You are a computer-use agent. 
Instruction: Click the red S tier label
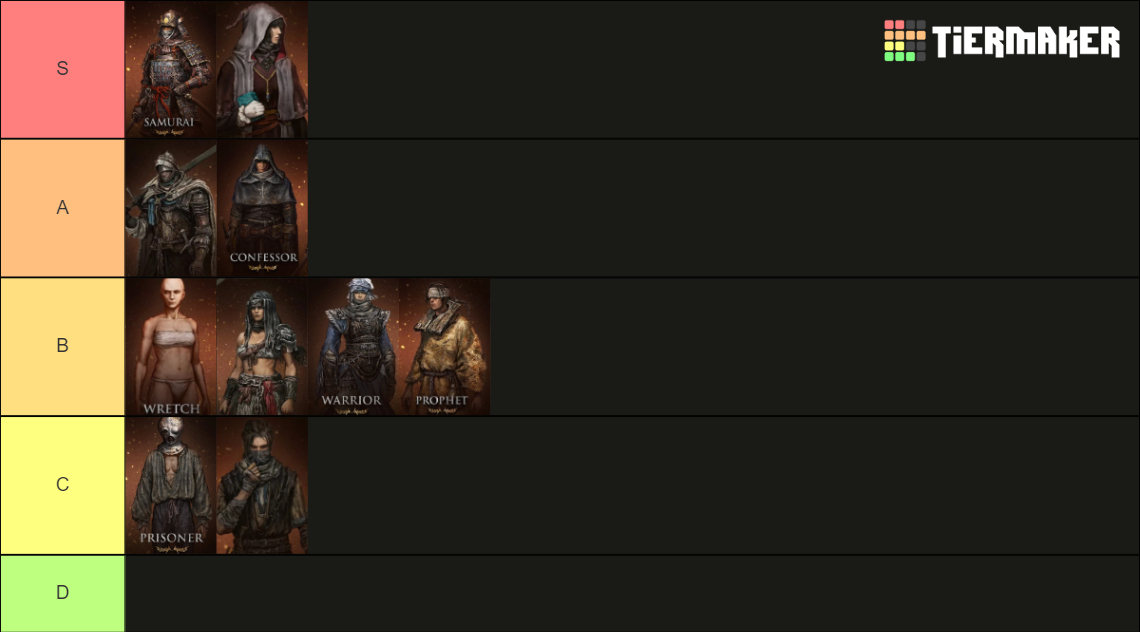63,69
